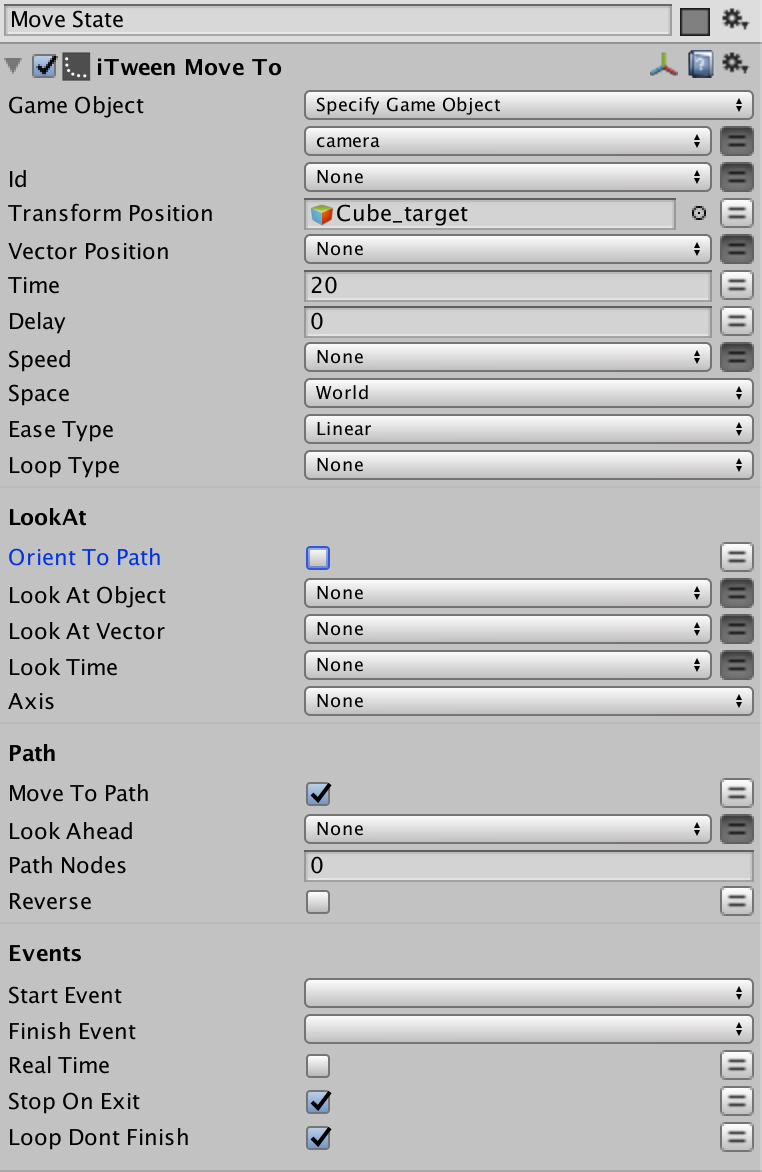This screenshot has height=1172, width=762.
Task: Open the camera variable dropdown
Action: [506, 141]
